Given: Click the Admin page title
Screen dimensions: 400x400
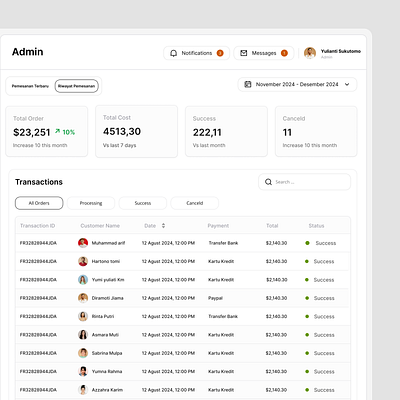Looking at the screenshot, I should coord(28,52).
